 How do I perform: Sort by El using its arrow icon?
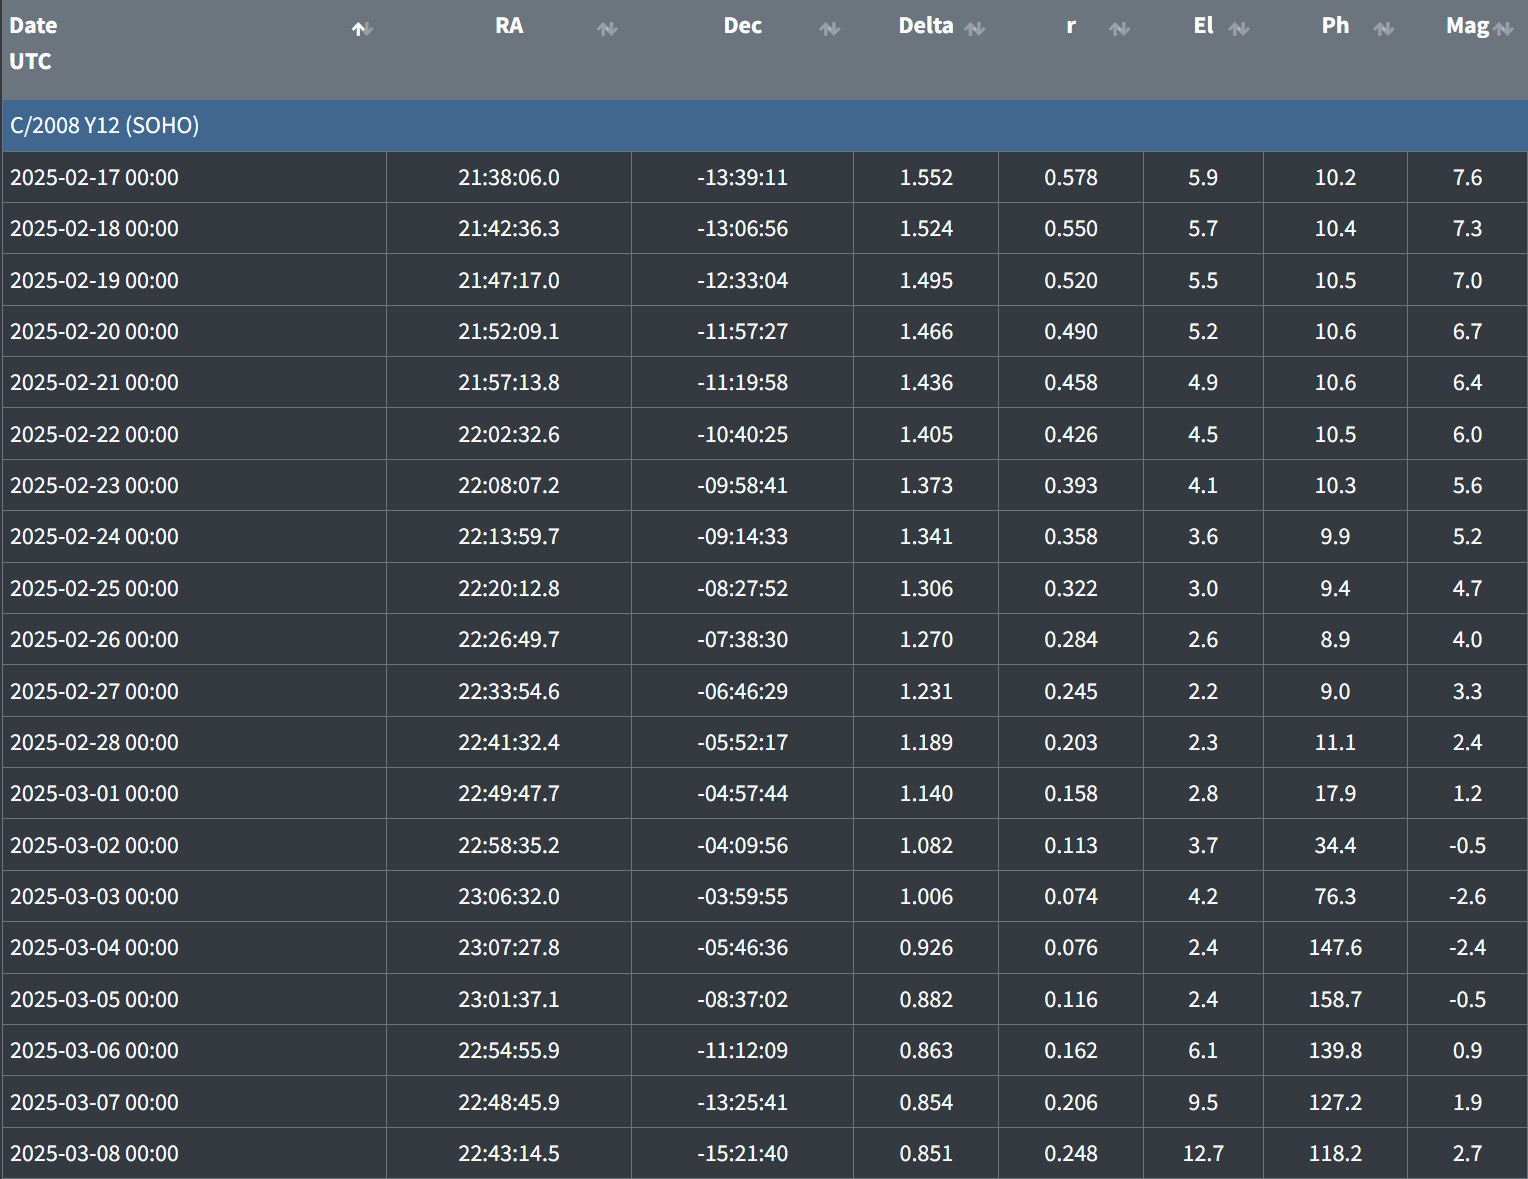[1239, 29]
